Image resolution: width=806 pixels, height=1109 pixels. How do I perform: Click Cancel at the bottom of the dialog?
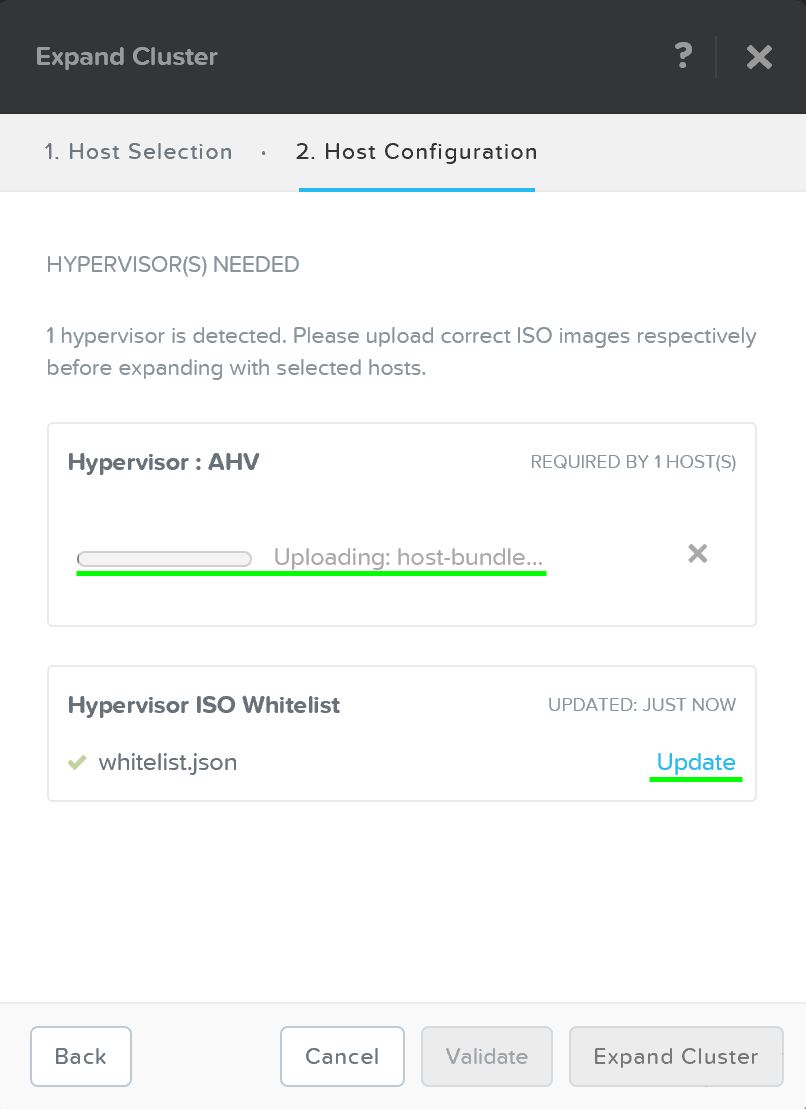[x=342, y=1056]
